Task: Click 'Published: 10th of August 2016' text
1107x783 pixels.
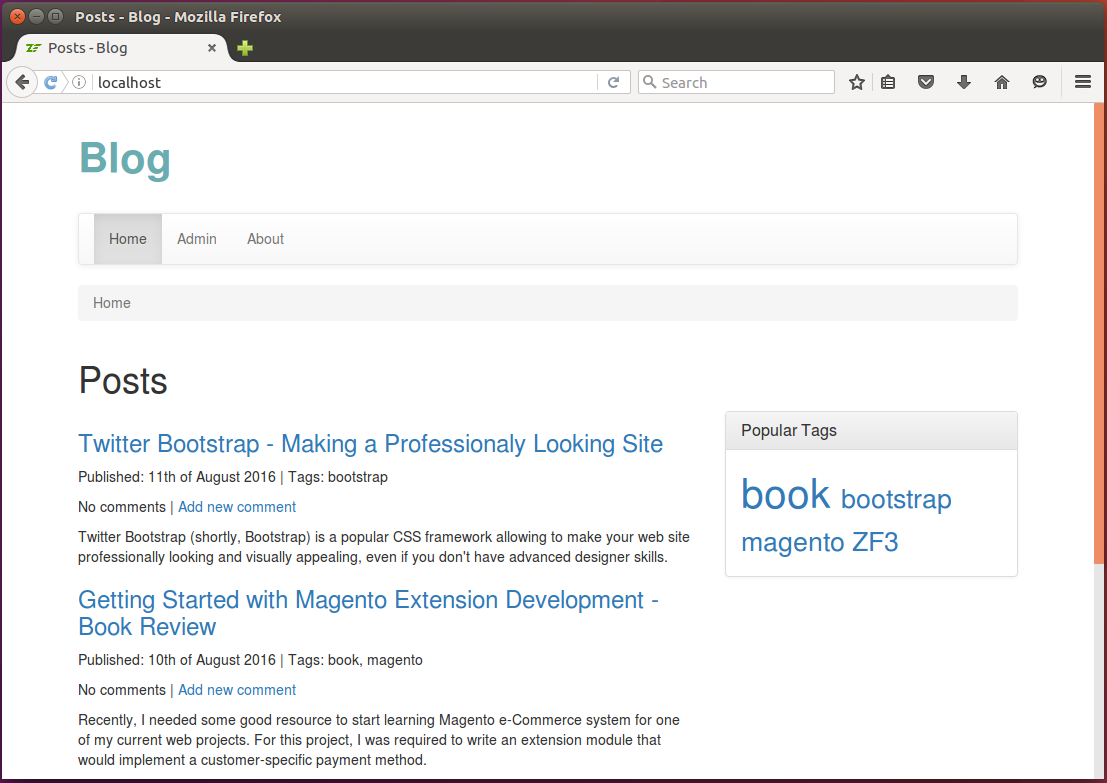Action: pyautogui.click(x=176, y=660)
